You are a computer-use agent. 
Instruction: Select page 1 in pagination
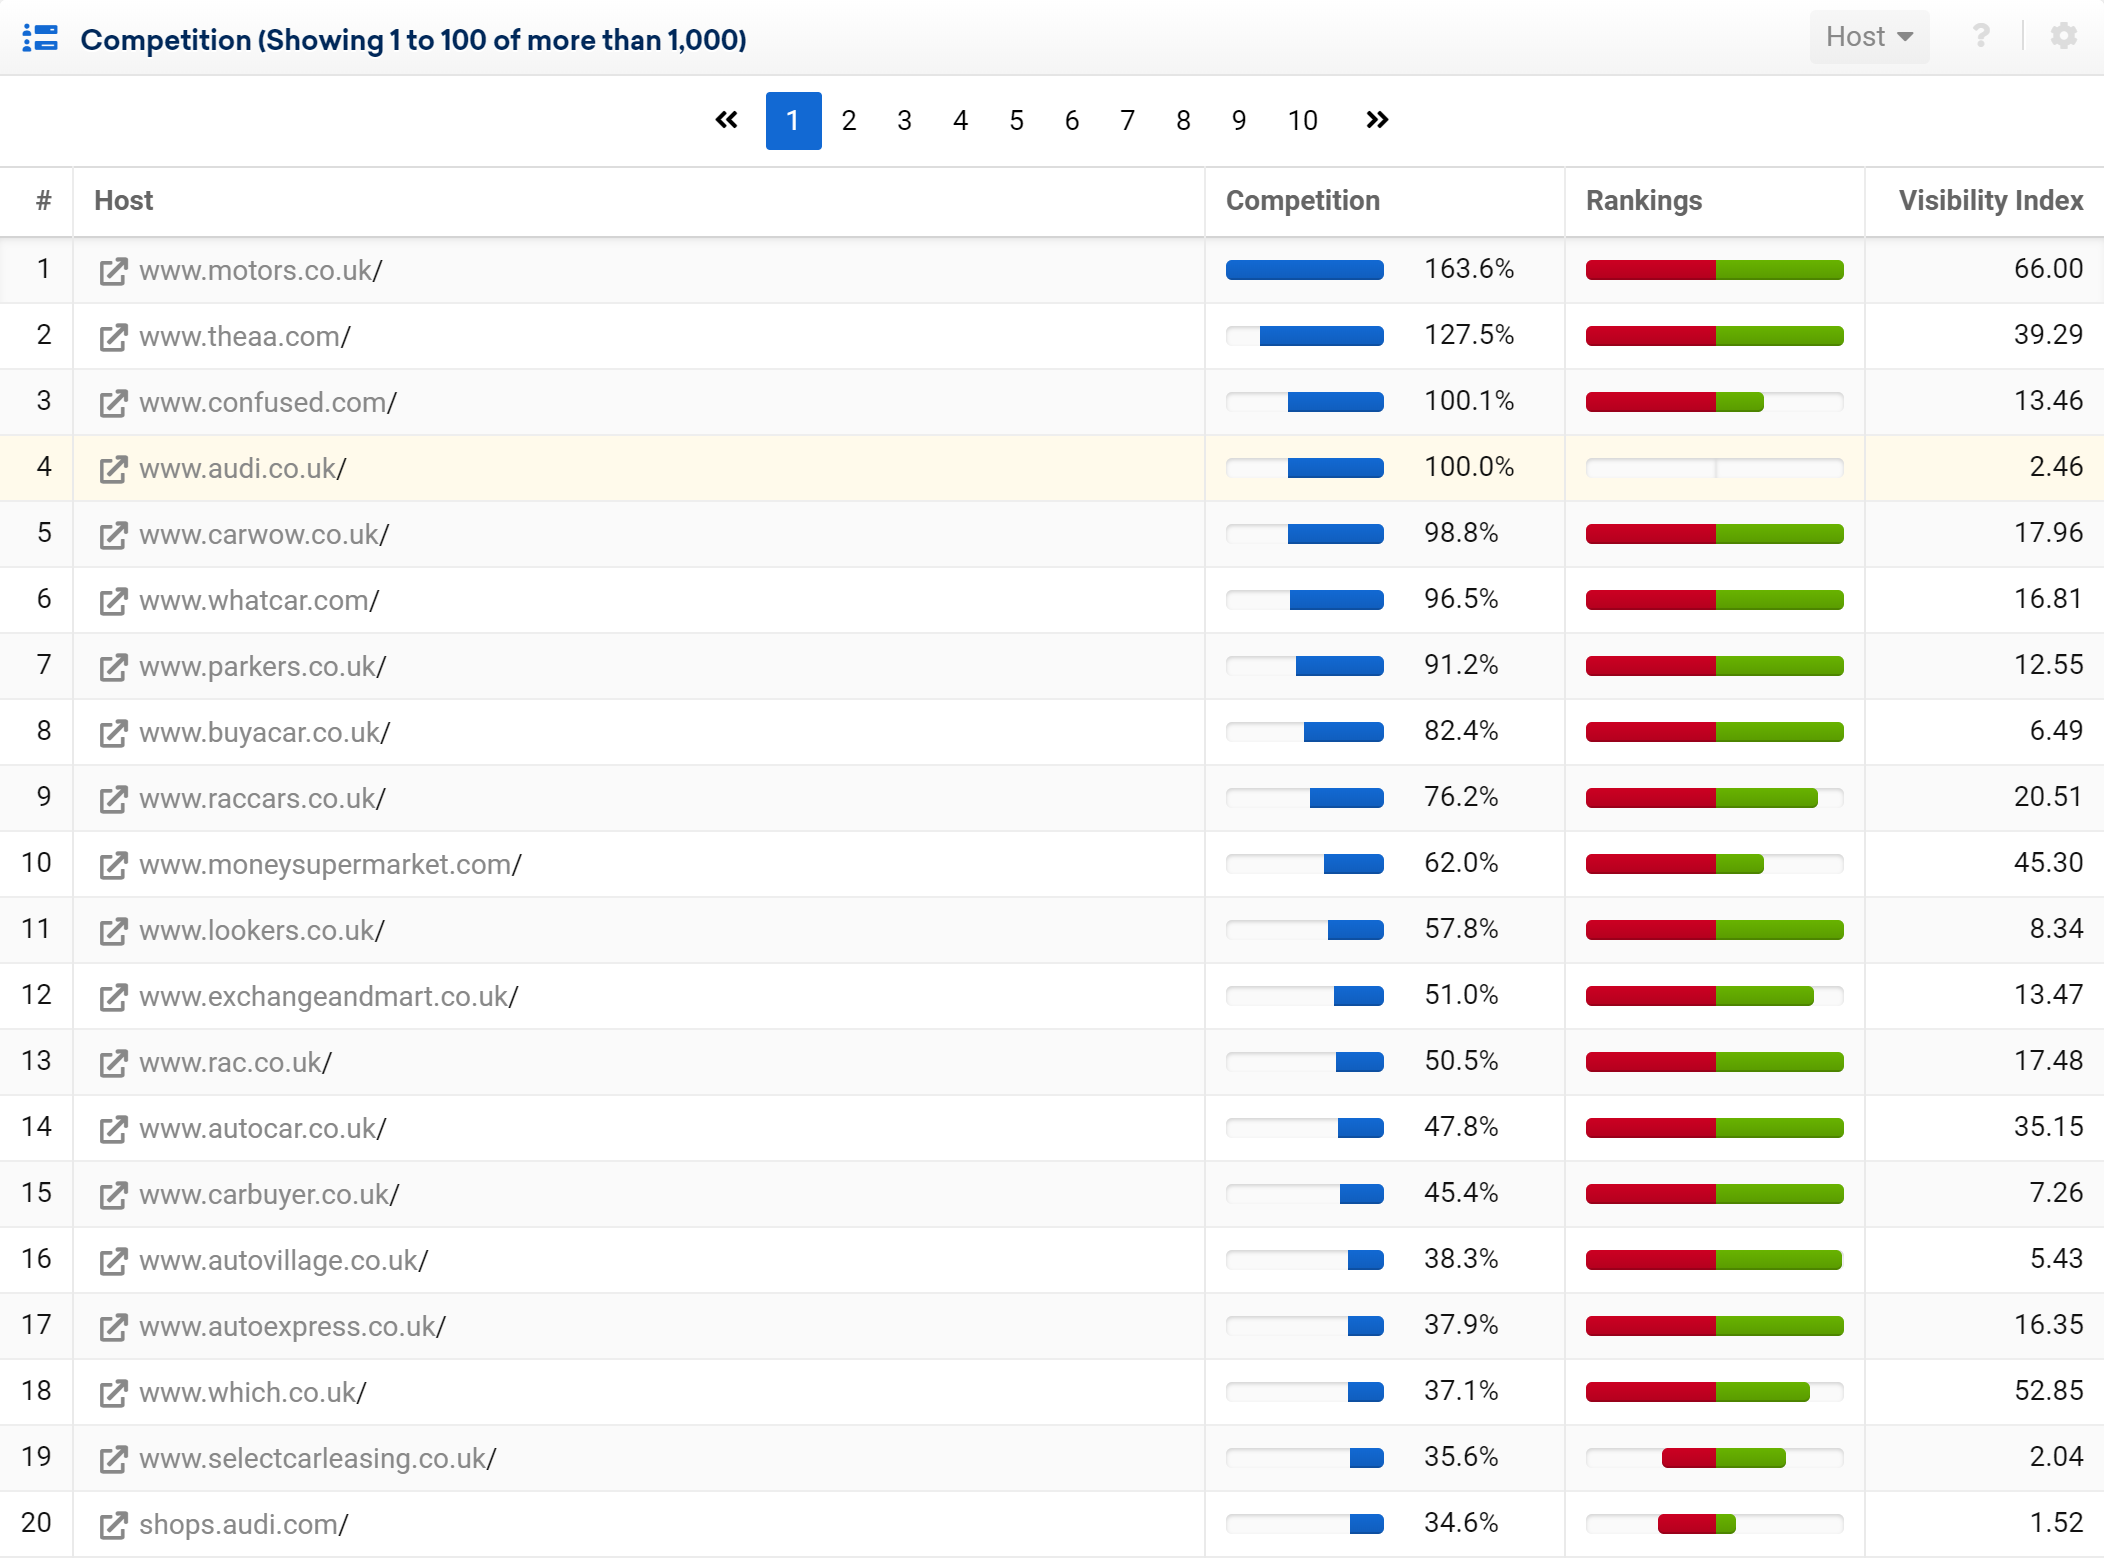(793, 121)
